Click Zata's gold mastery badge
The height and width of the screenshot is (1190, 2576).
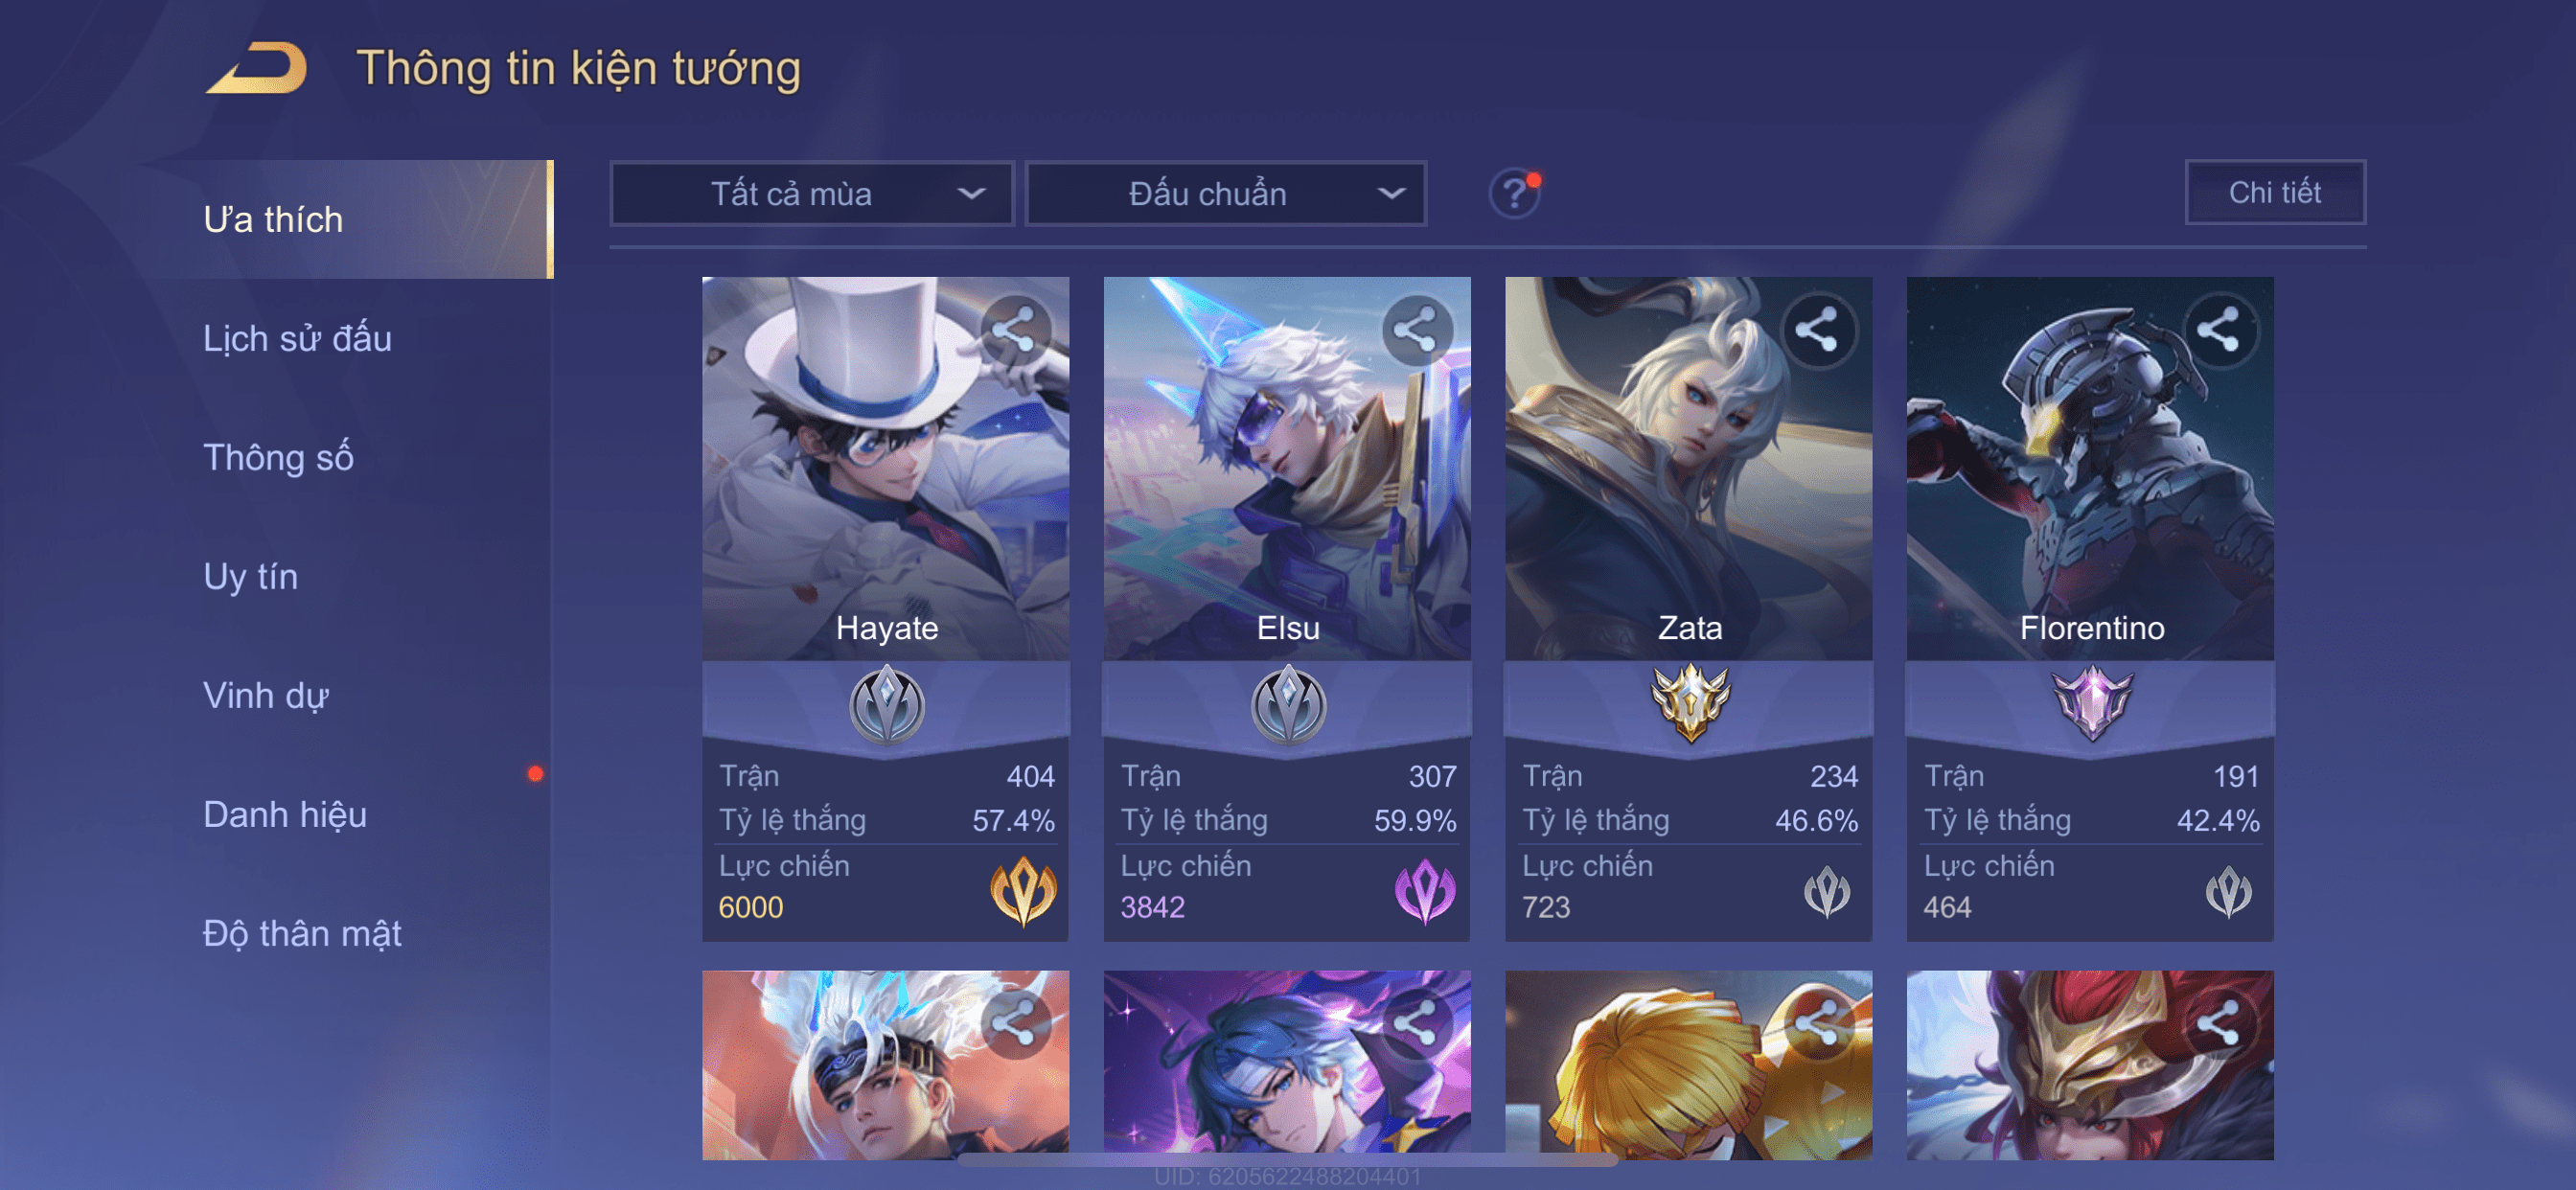[x=1690, y=704]
